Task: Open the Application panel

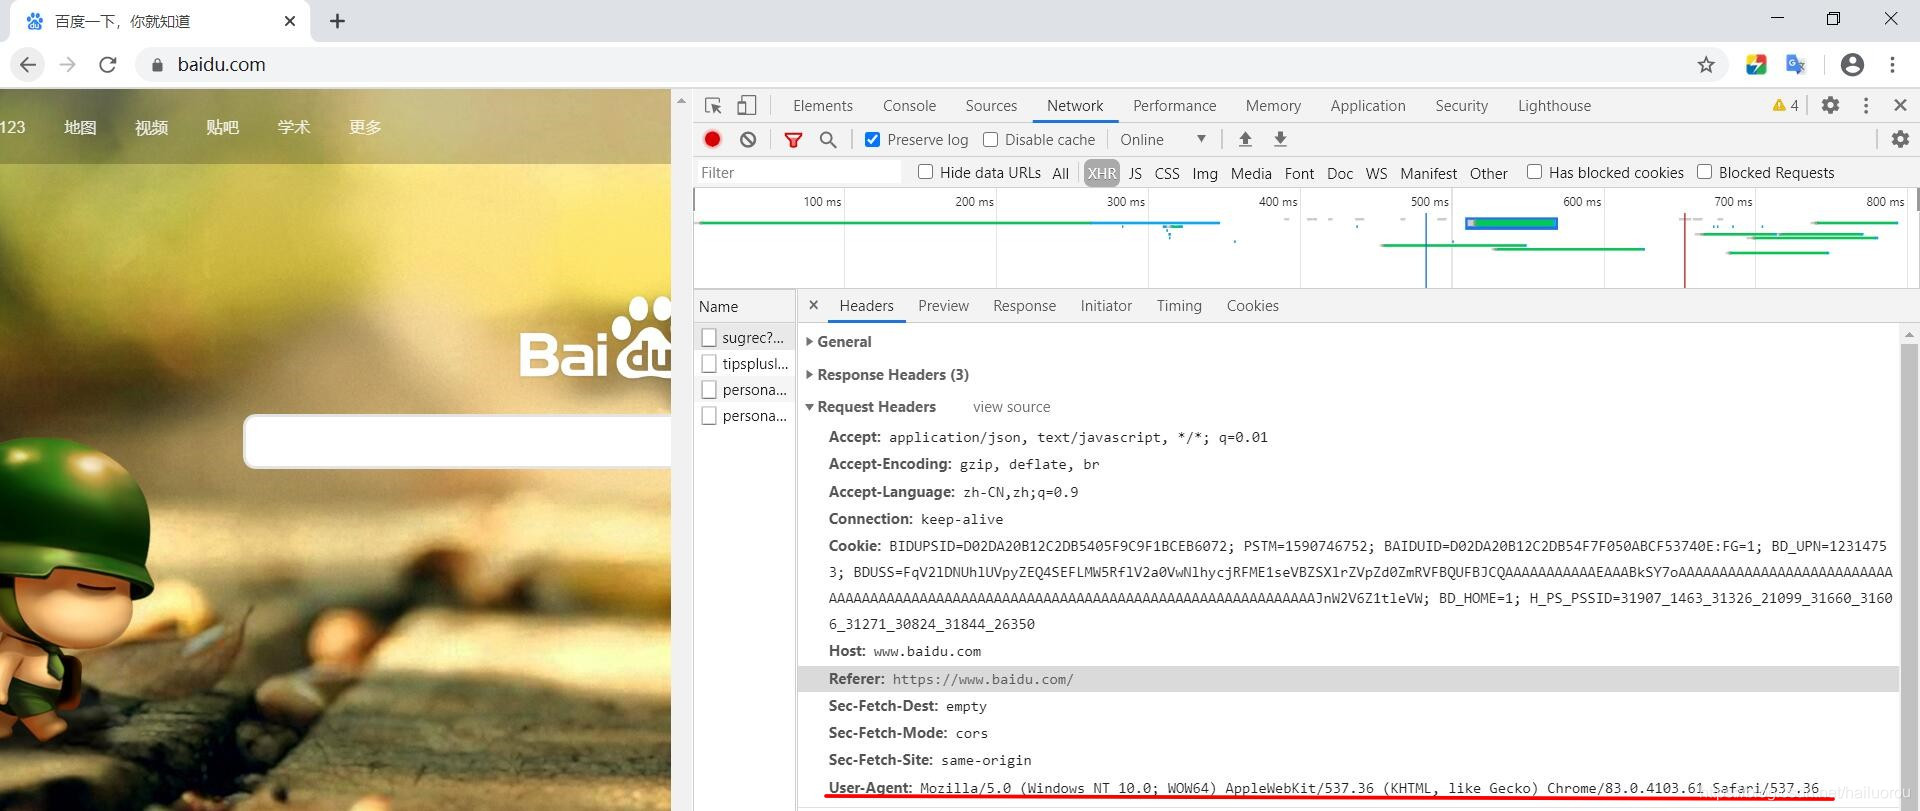Action: [1367, 106]
